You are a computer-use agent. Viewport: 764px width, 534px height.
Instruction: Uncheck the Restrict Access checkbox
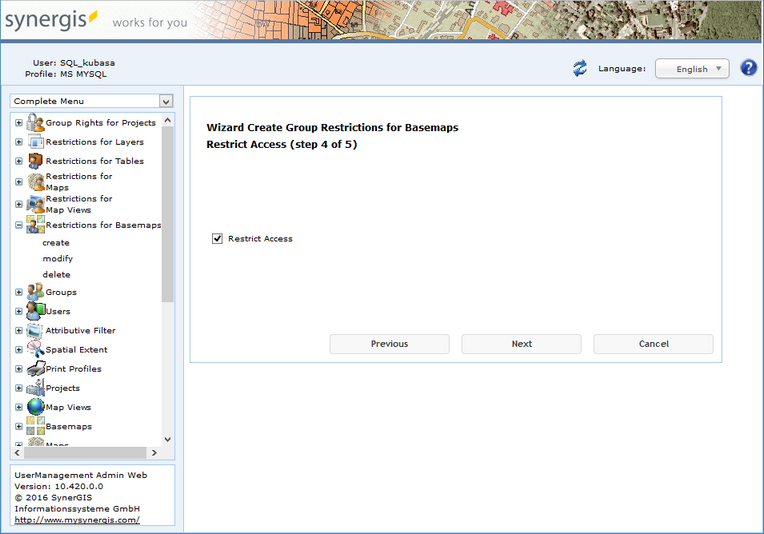[x=217, y=238]
